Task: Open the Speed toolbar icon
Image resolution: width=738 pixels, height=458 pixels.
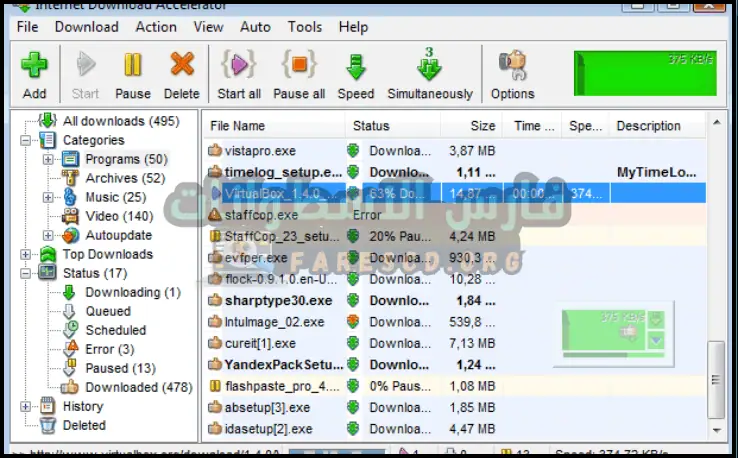Action: 355,68
